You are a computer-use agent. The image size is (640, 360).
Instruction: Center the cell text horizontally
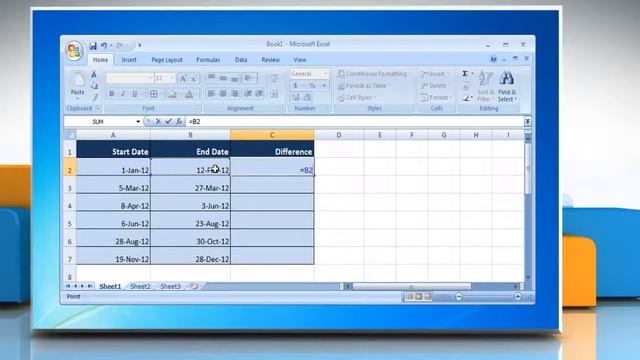[x=223, y=94]
